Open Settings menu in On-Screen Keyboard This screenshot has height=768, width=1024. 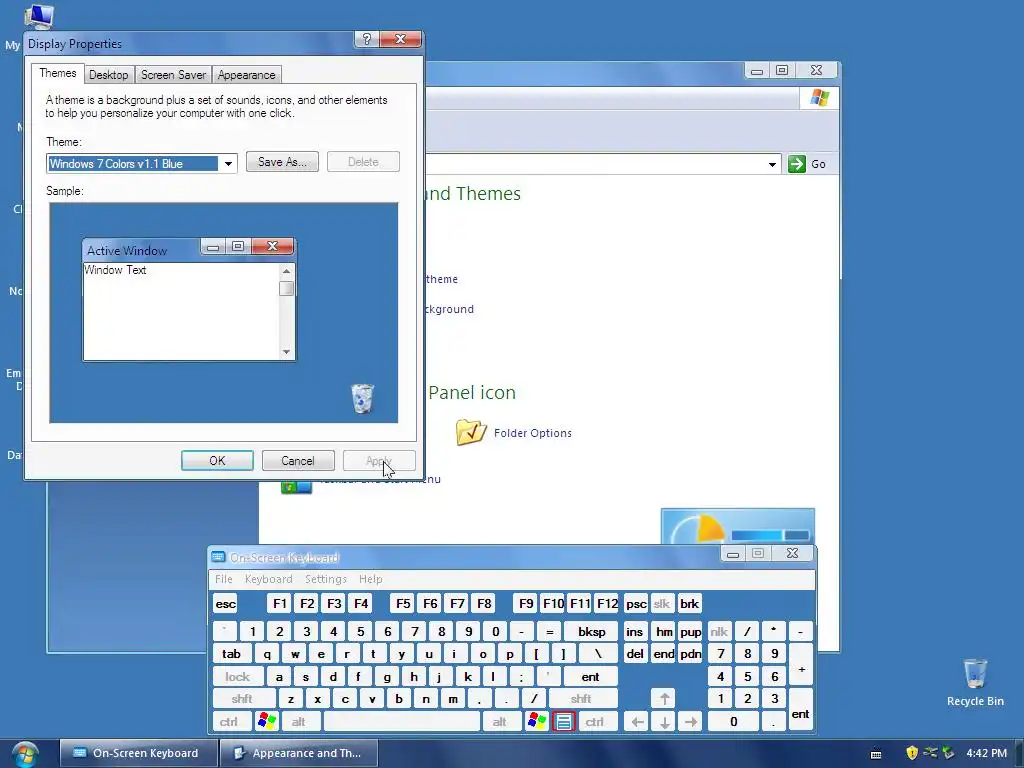pyautogui.click(x=325, y=579)
